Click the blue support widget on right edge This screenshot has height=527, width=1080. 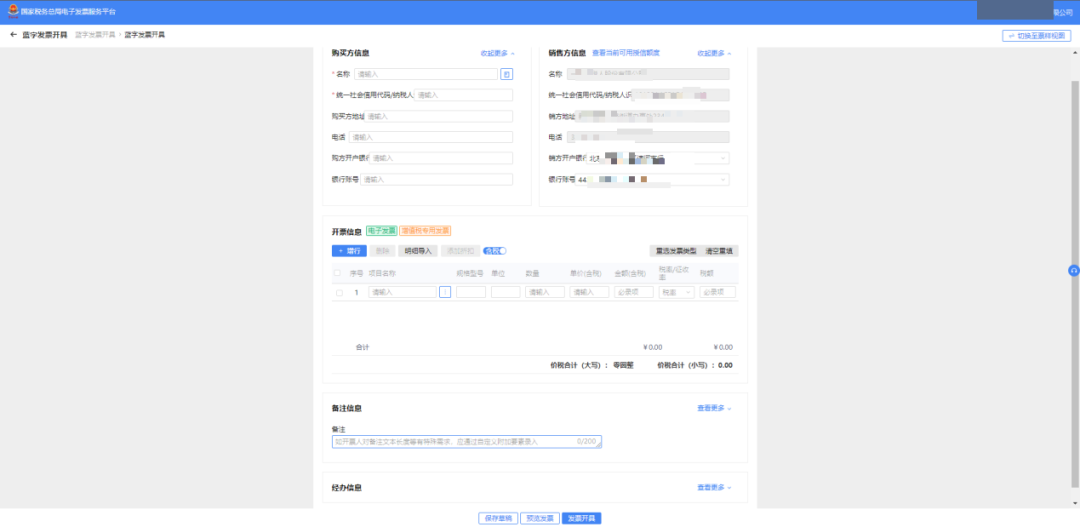(x=1073, y=270)
